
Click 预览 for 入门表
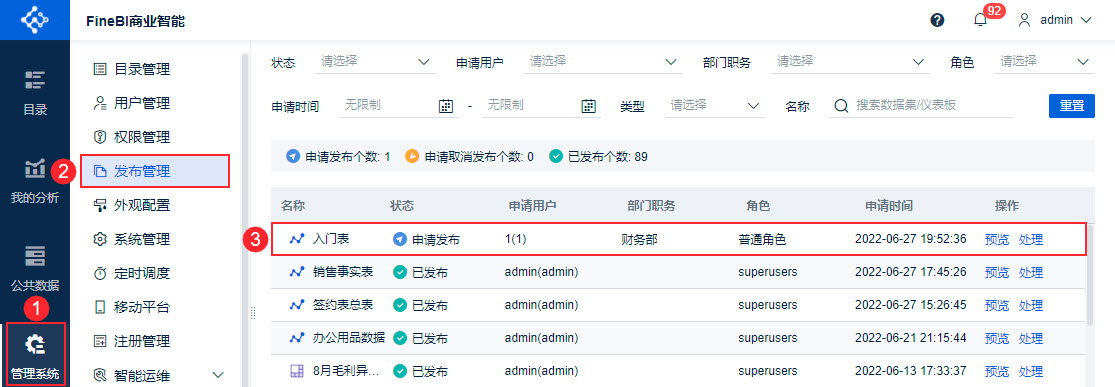996,239
